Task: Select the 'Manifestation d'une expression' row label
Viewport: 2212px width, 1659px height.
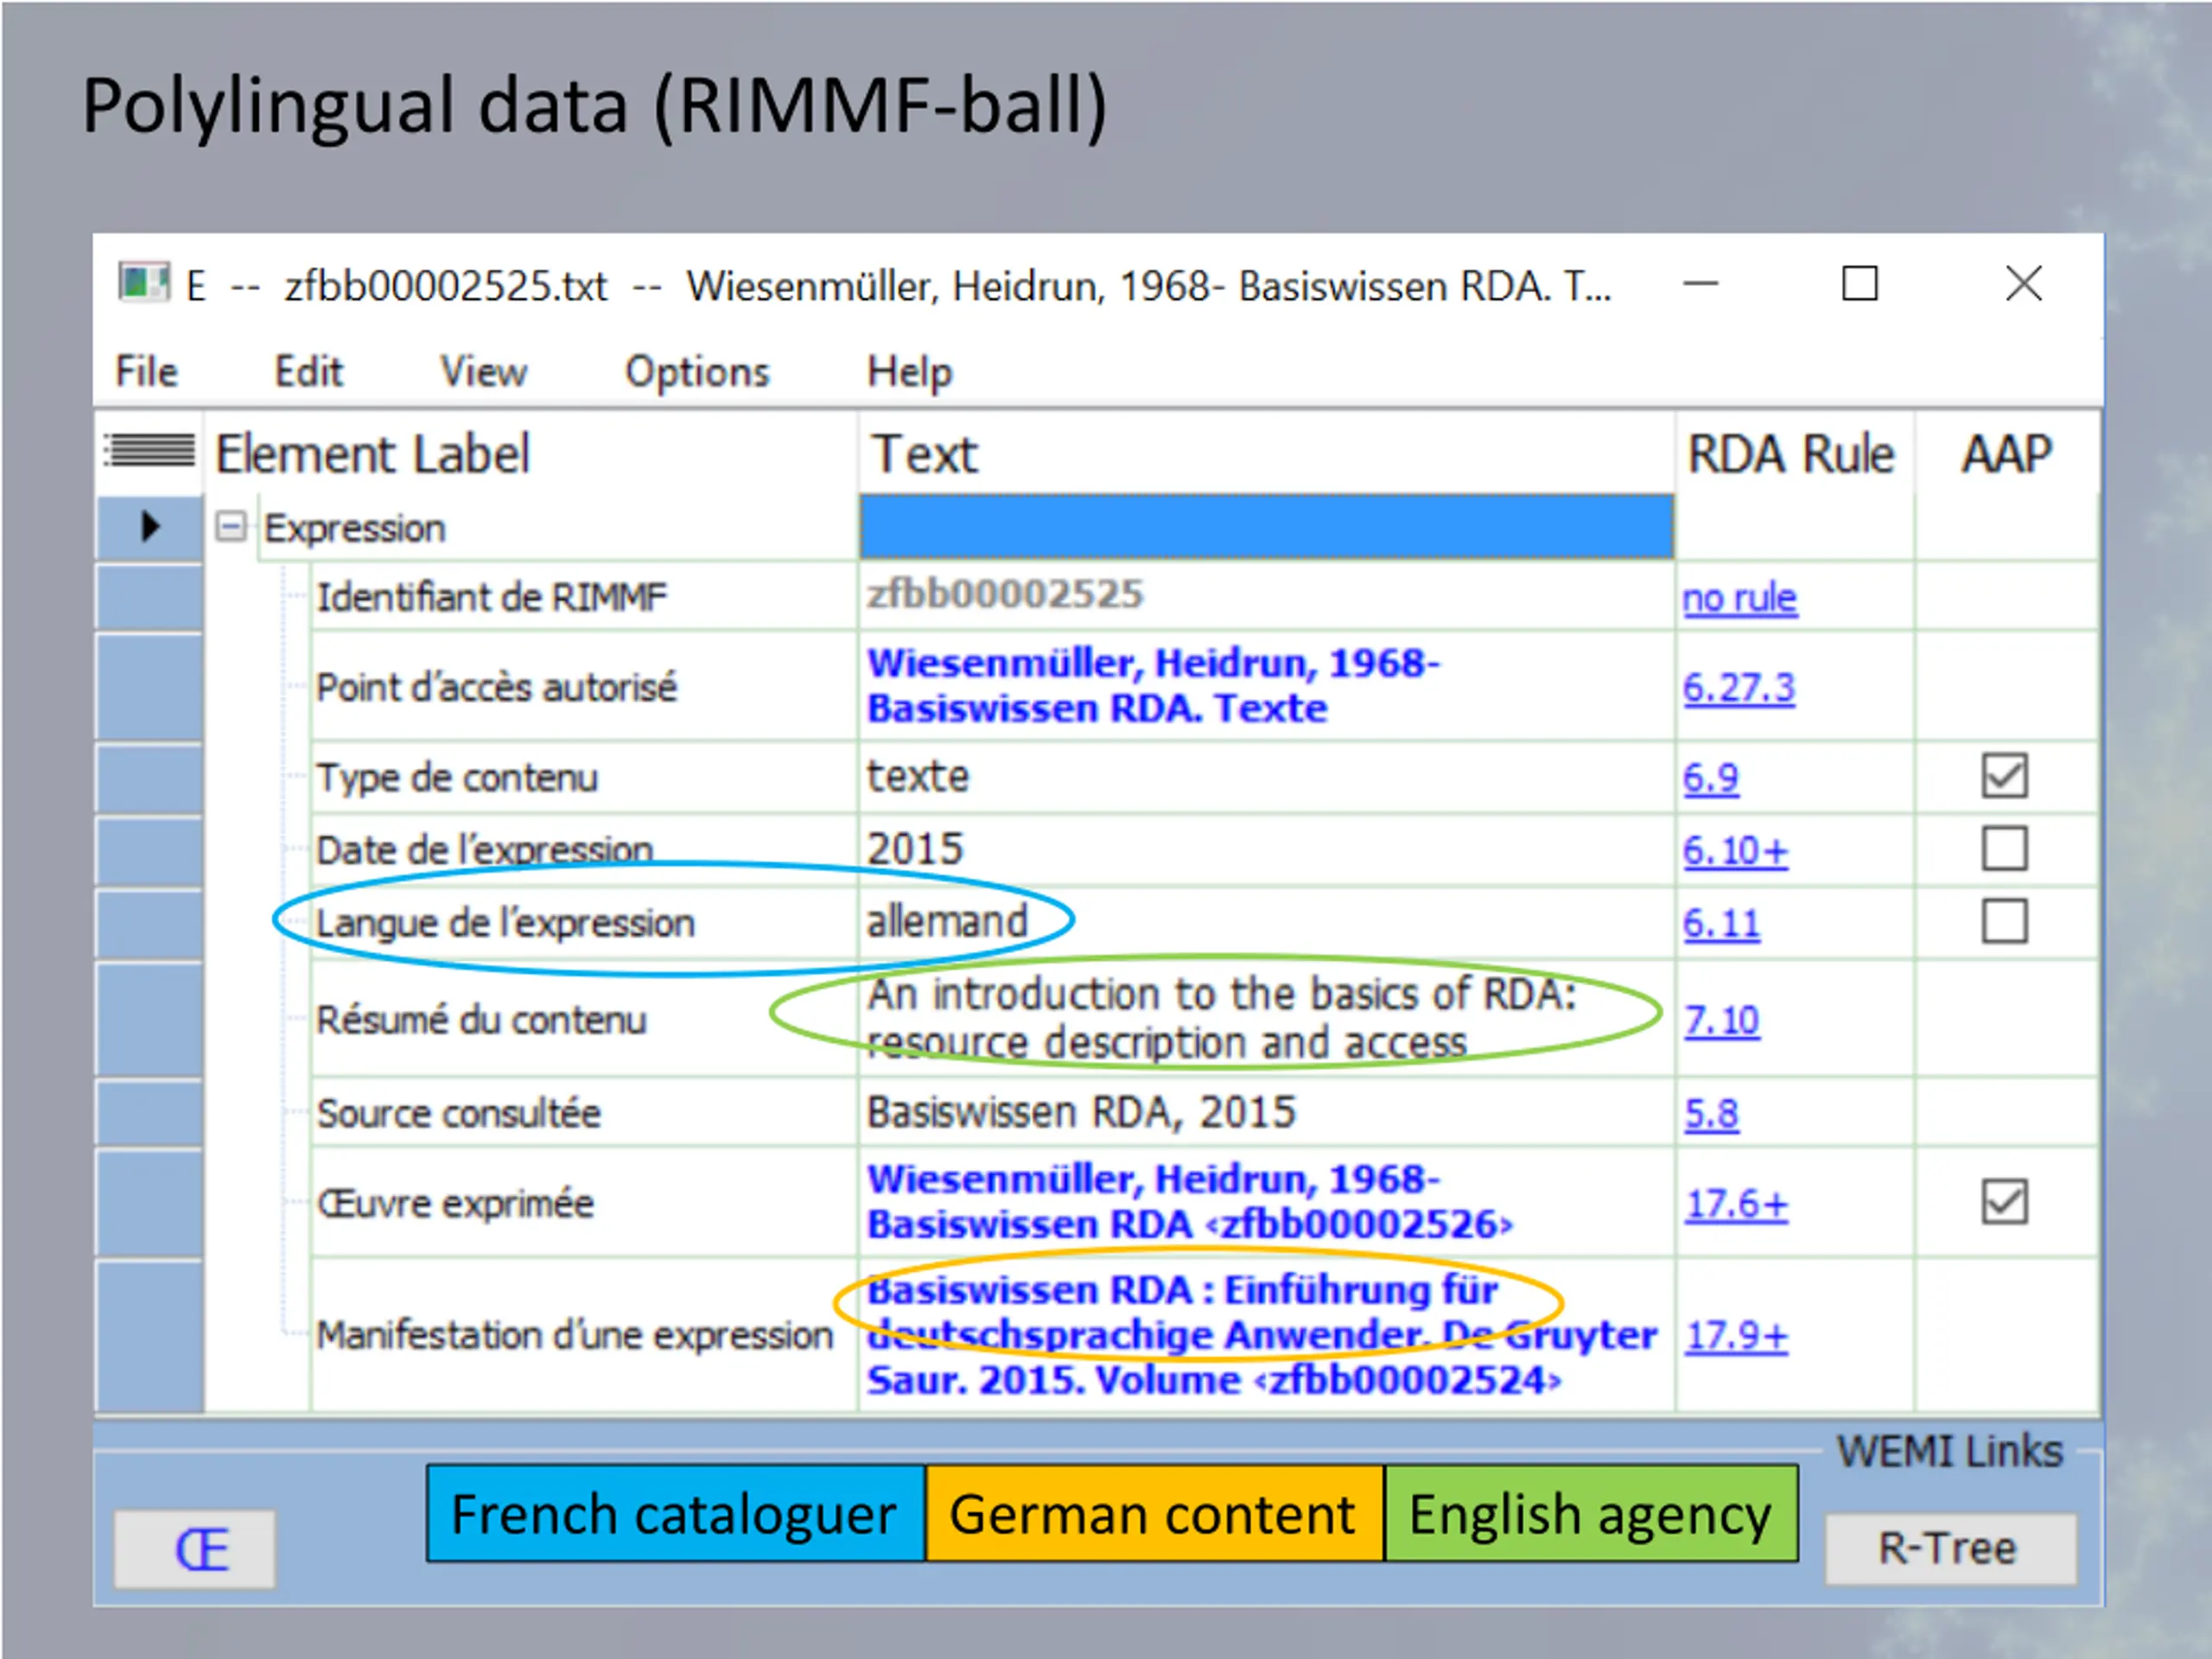Action: point(575,1335)
